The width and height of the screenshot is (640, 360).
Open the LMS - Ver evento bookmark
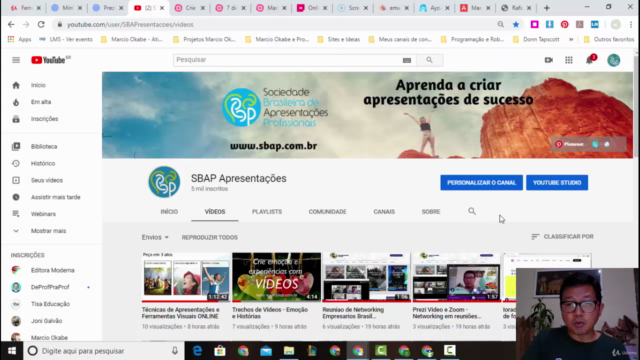[x=66, y=40]
